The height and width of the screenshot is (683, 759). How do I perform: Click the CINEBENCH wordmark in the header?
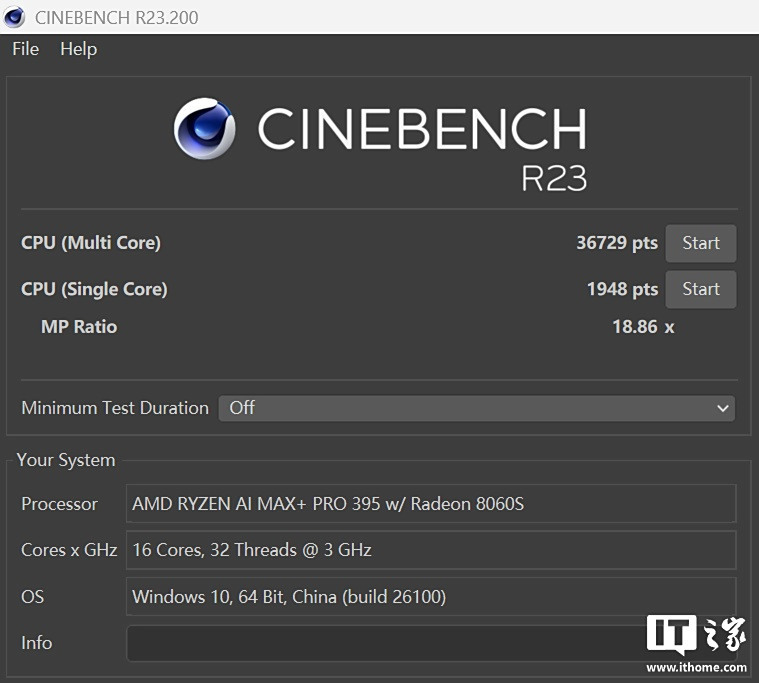[x=421, y=129]
